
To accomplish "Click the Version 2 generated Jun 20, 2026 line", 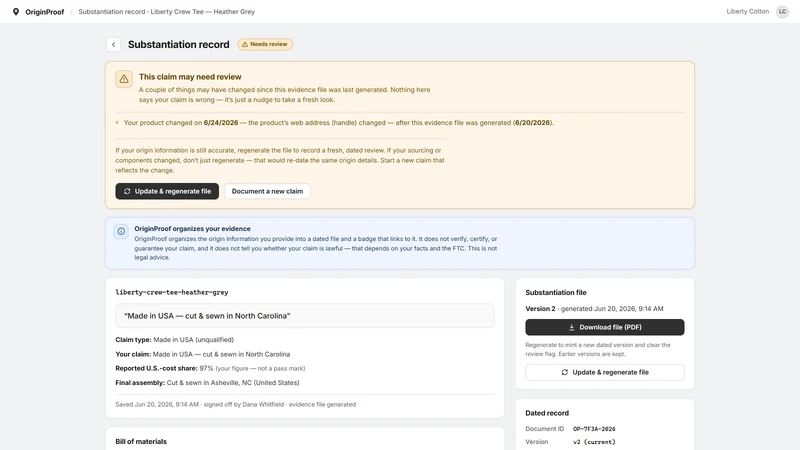I will [594, 309].
